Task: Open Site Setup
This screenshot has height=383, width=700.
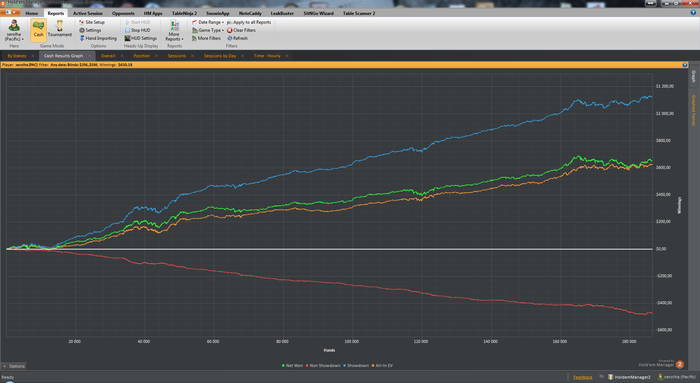Action: click(92, 22)
